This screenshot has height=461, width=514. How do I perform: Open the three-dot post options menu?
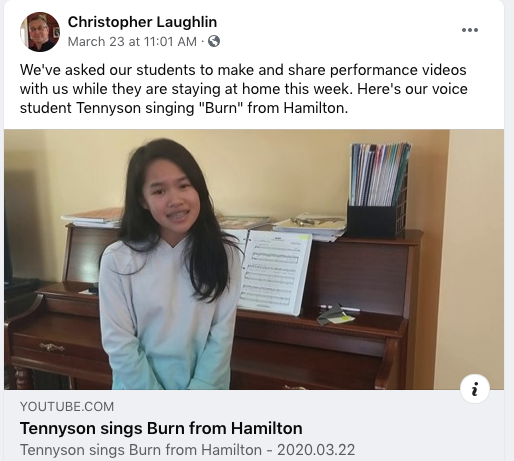pos(470,30)
